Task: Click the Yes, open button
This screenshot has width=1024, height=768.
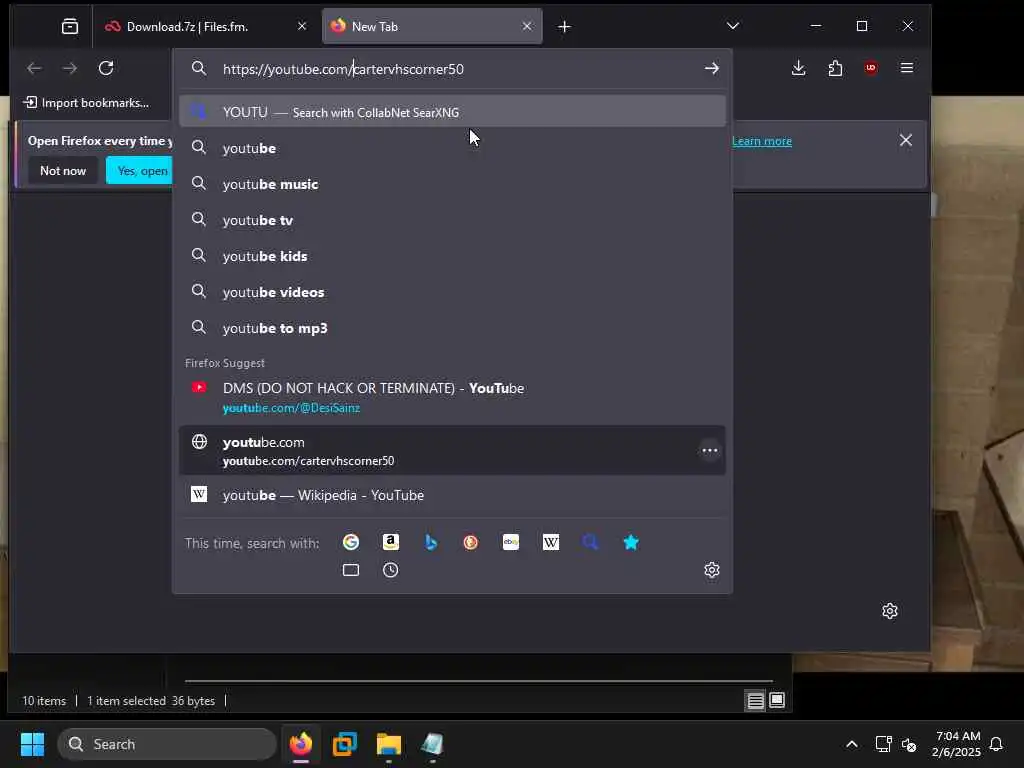Action: tap(140, 170)
